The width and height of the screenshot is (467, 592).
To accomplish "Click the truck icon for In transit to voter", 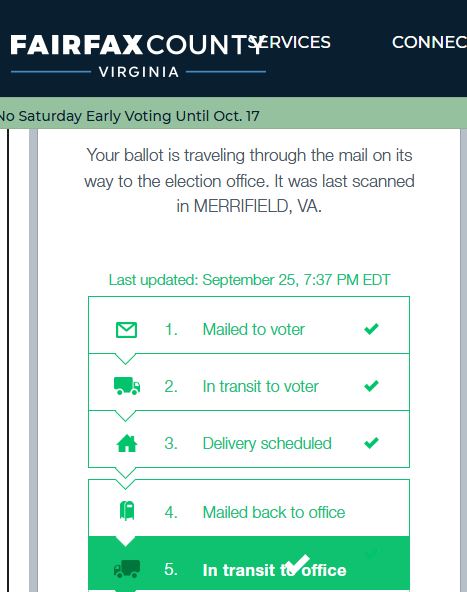I will click(x=127, y=386).
